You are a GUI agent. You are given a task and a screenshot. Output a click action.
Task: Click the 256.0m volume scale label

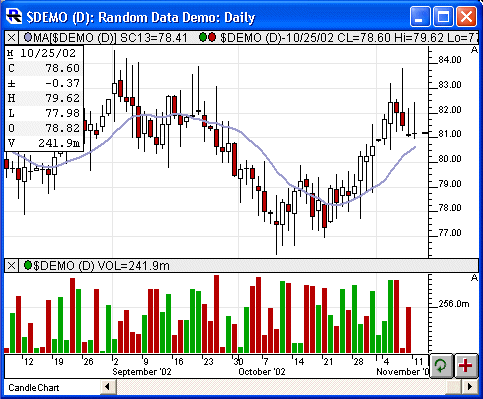[454, 304]
